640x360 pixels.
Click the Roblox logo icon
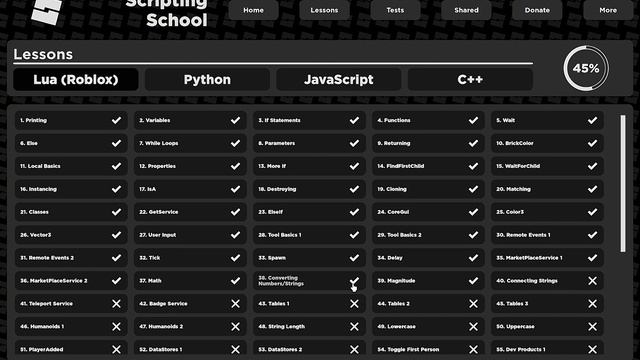tap(47, 11)
